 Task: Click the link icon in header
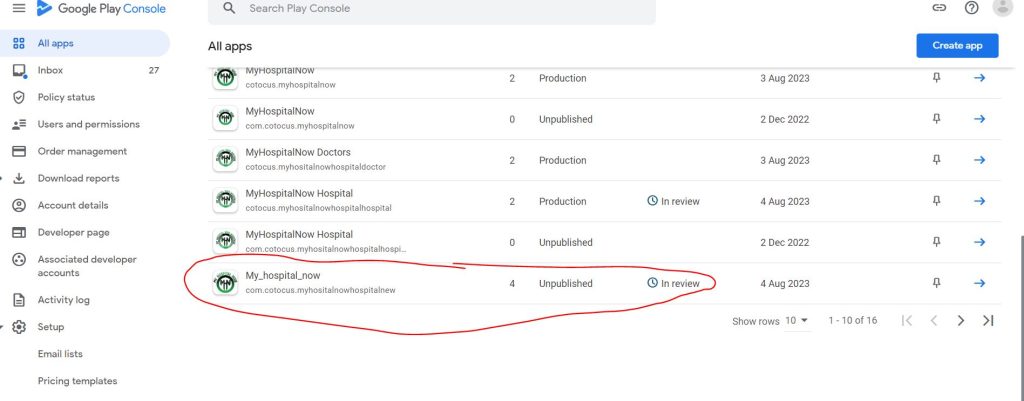(938, 8)
